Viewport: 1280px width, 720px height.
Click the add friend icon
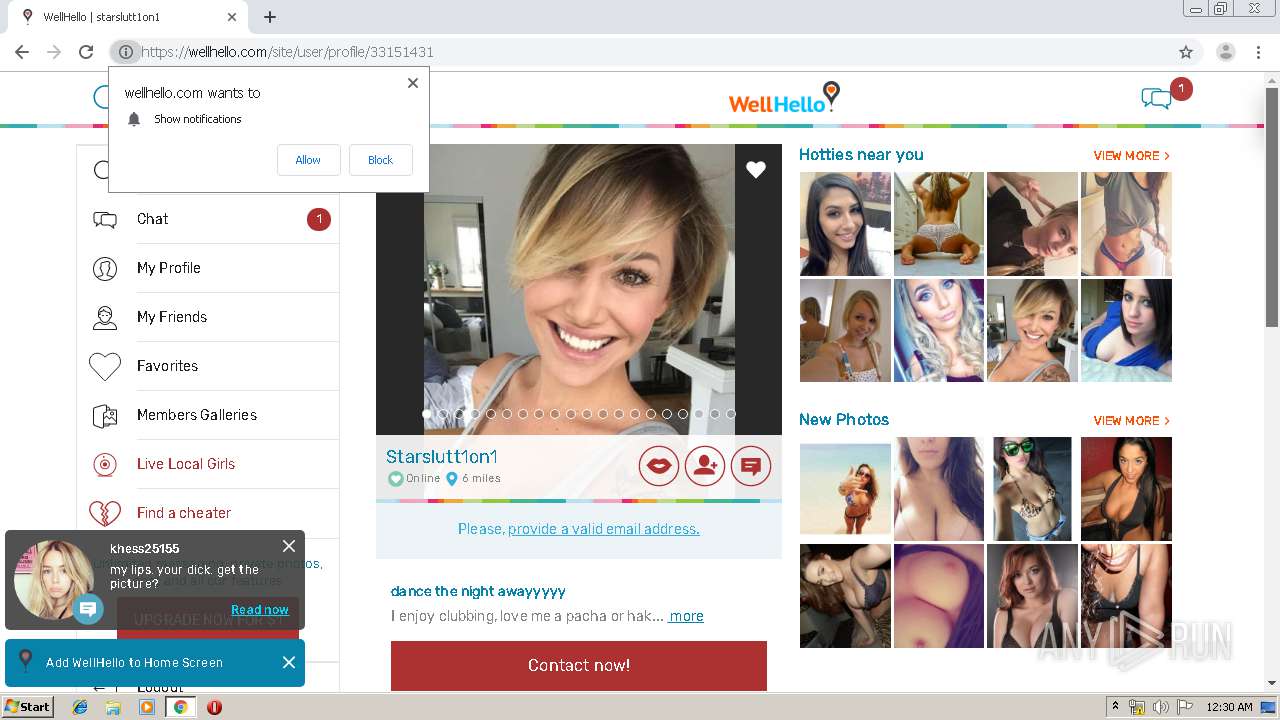tap(705, 466)
